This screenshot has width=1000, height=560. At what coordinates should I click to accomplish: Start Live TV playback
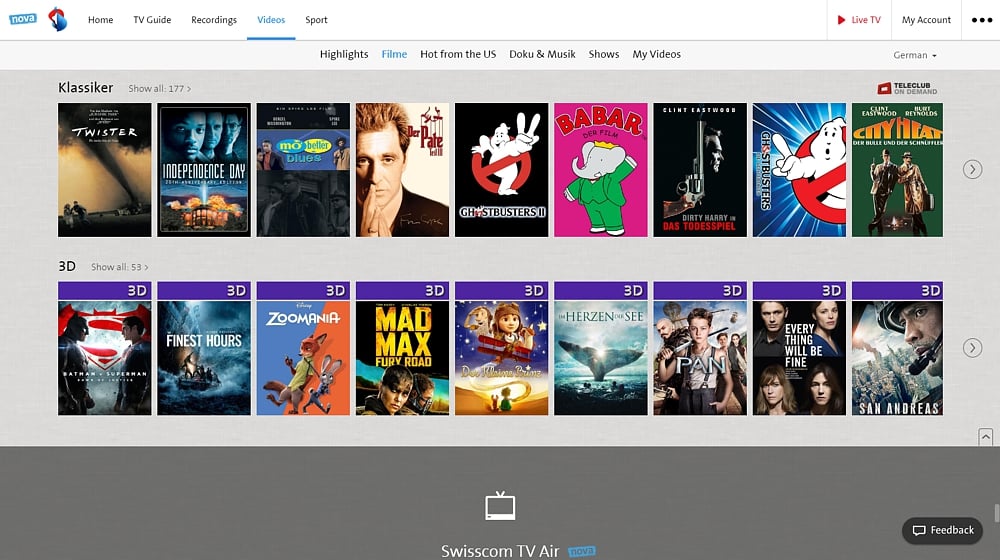pyautogui.click(x=858, y=20)
